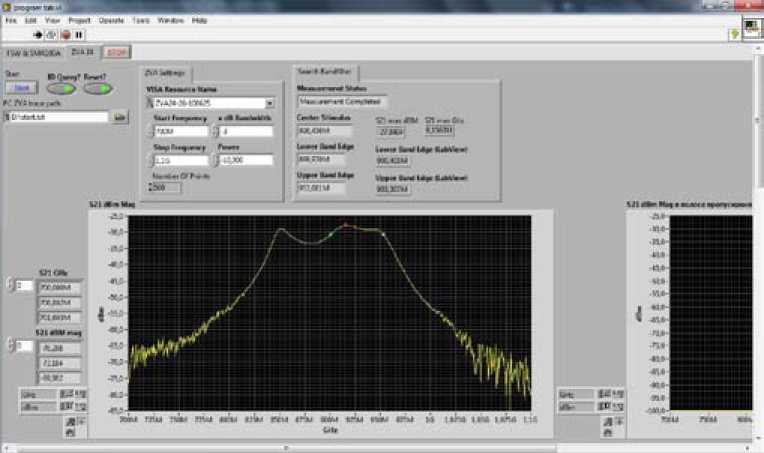Click the x dB Bandwidth stepper arrows
Viewport: 764px width, 453px height.
(x=216, y=131)
